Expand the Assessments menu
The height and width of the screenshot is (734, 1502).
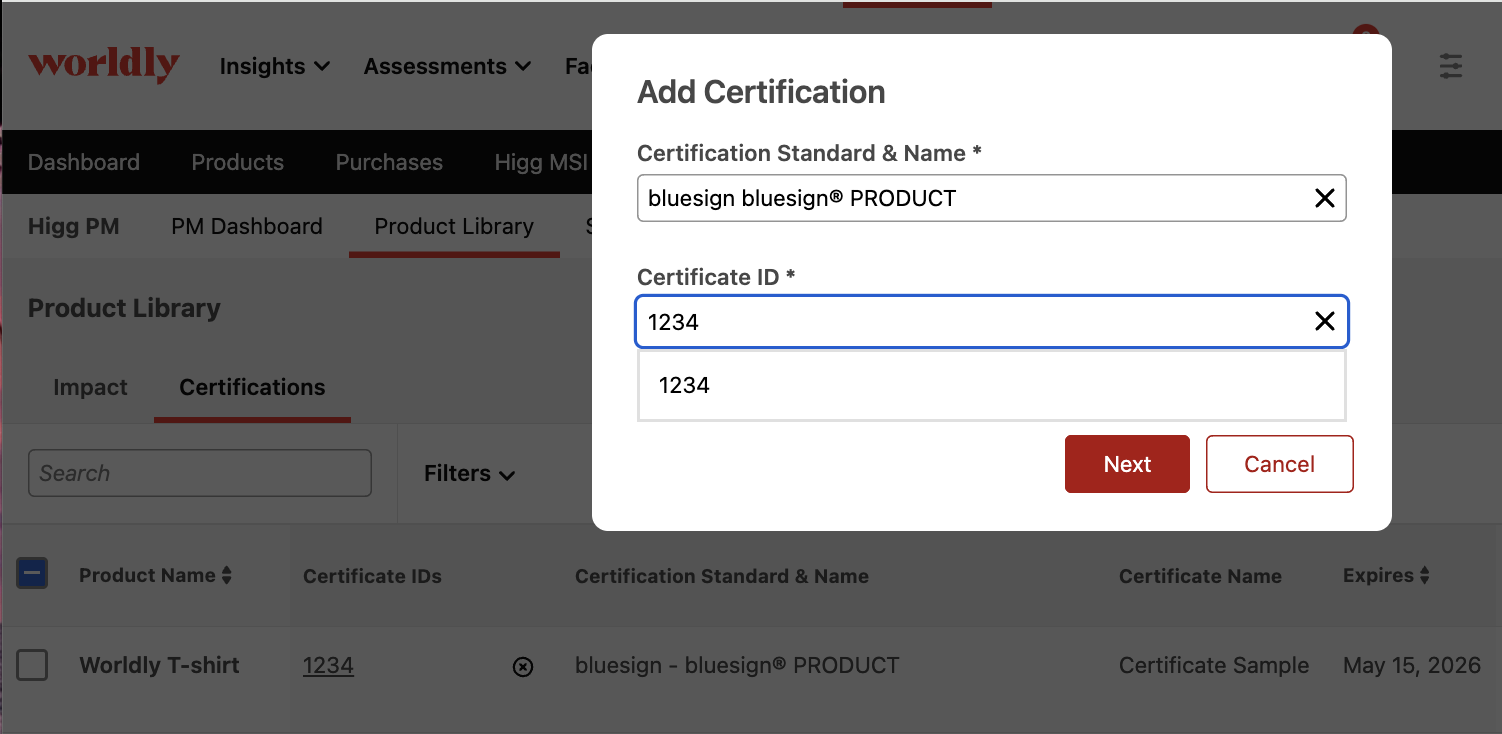pyautogui.click(x=447, y=66)
